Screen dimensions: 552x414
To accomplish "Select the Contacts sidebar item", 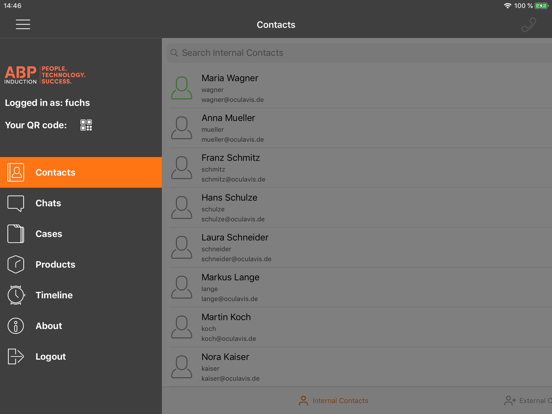I will point(81,172).
